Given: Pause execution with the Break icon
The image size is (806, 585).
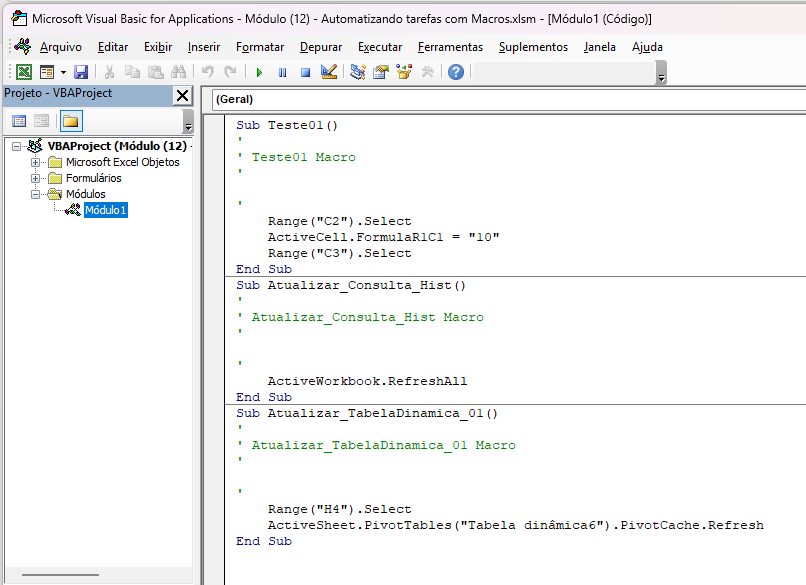Looking at the screenshot, I should tap(282, 72).
